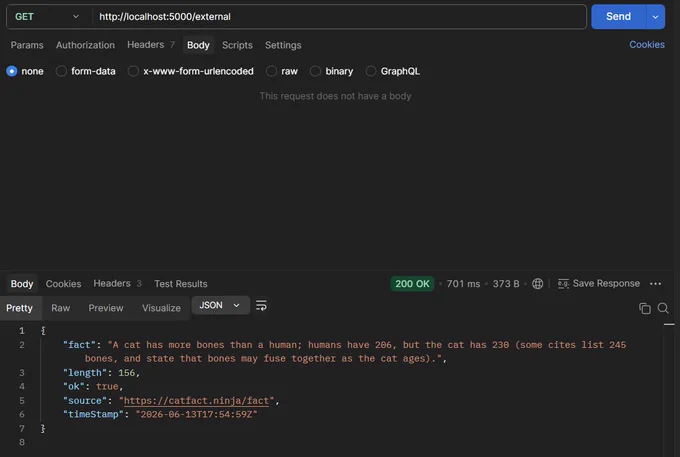Open the Scripts tab
The image size is (680, 457).
click(x=237, y=45)
